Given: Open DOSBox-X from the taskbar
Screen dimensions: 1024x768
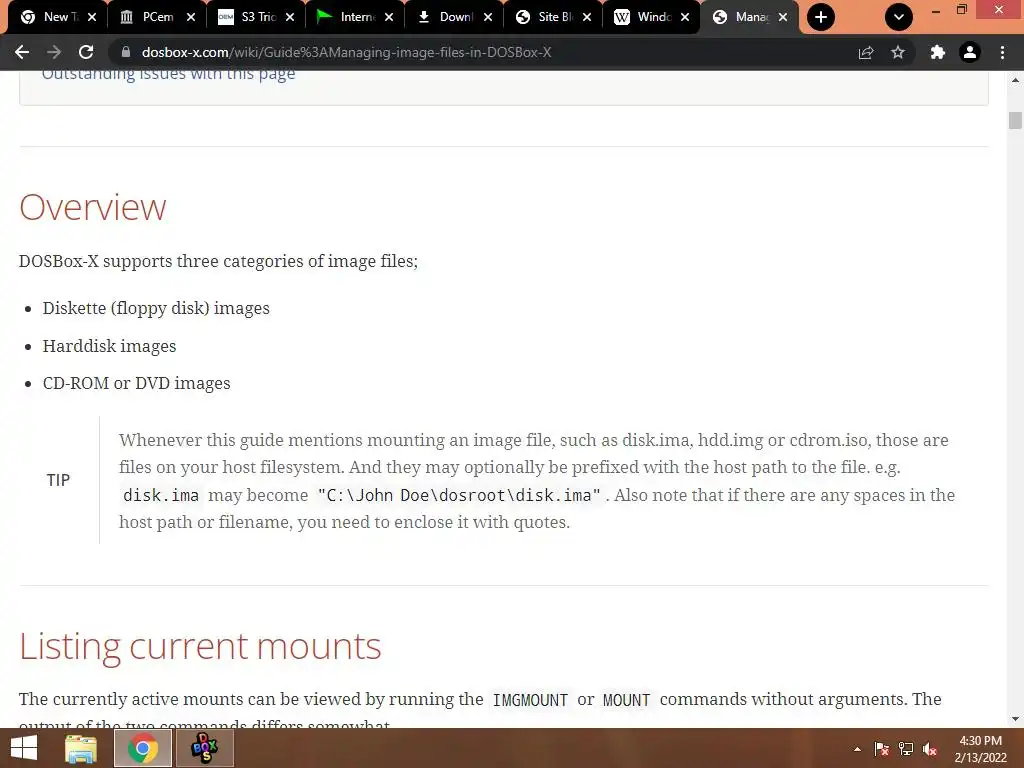Looking at the screenshot, I should click(x=204, y=748).
